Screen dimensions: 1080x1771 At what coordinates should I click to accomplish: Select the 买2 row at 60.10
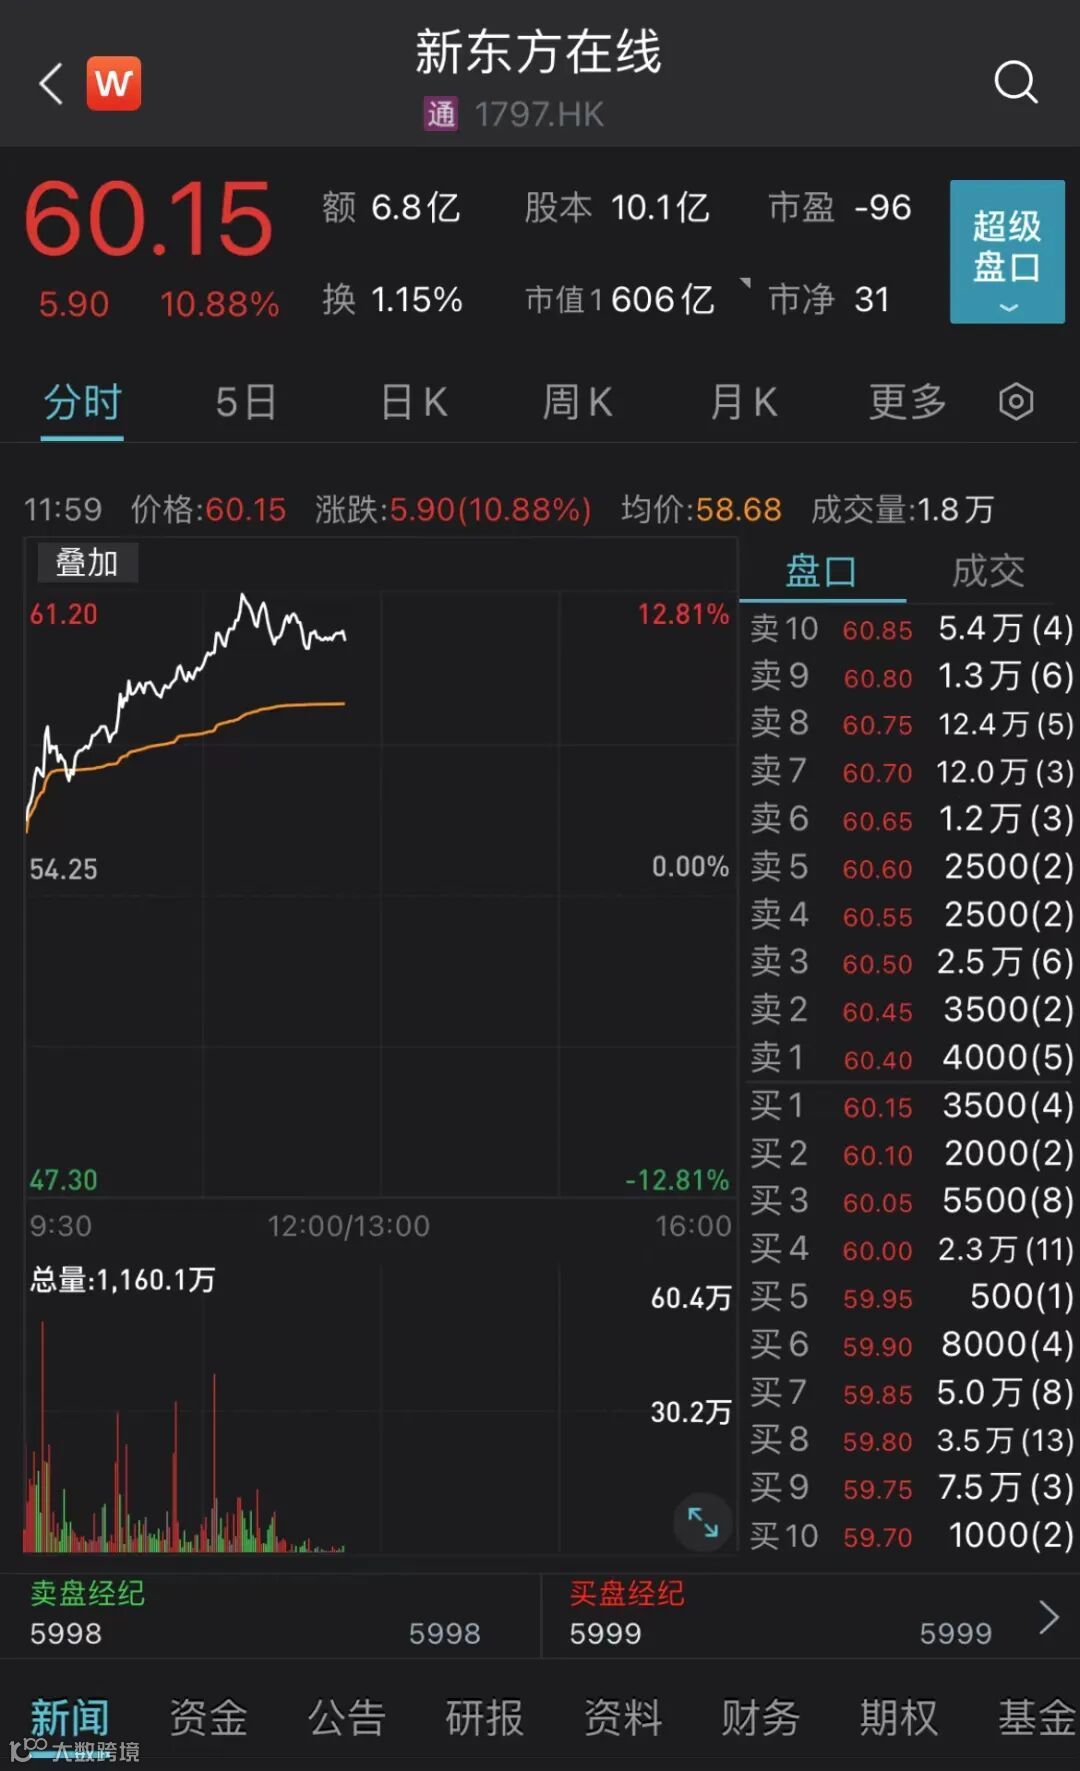[911, 1154]
